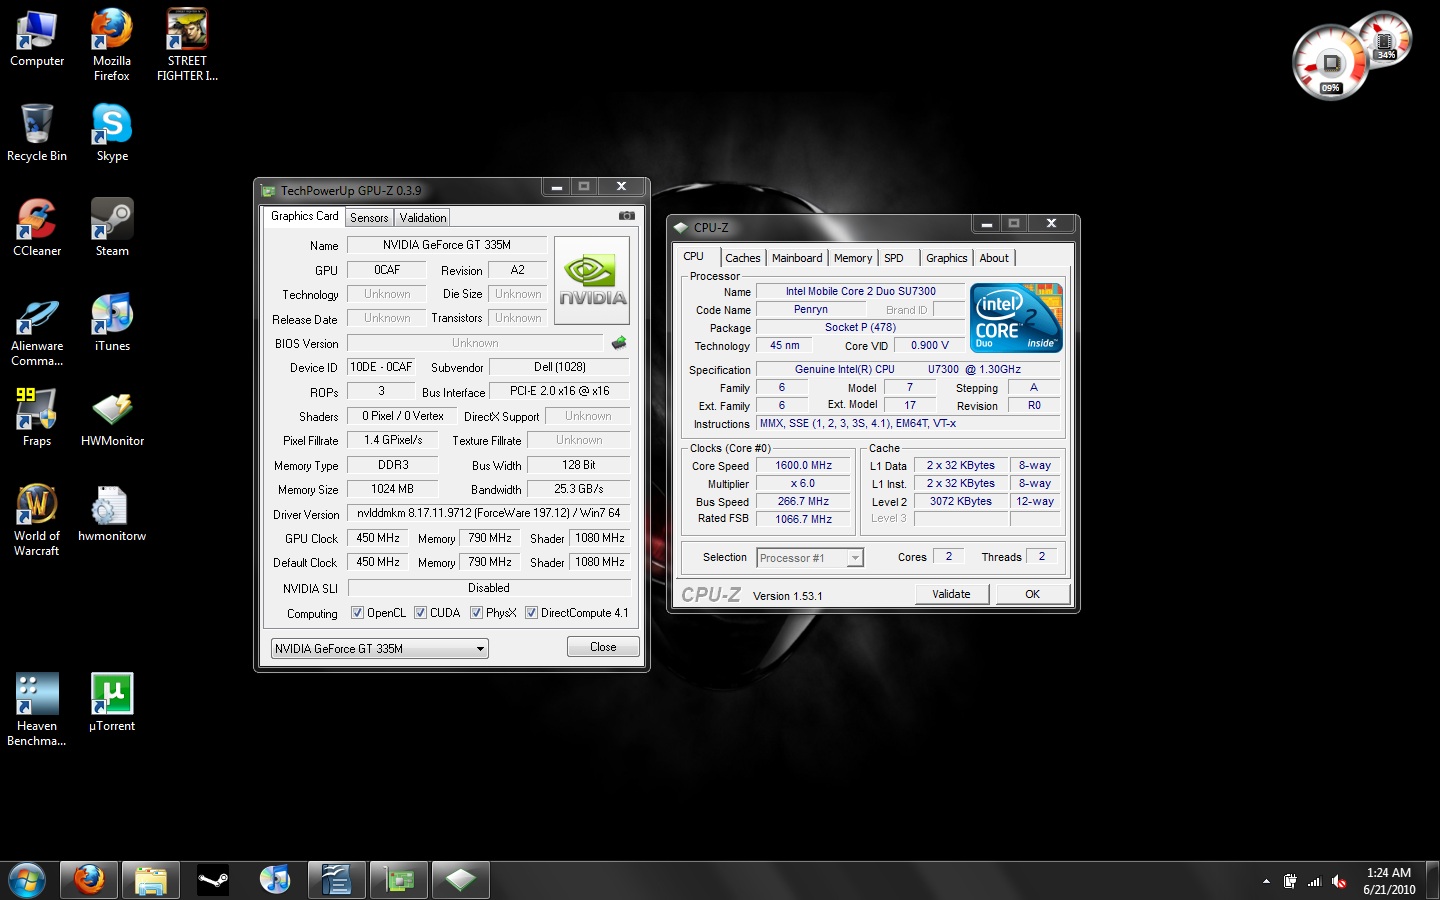
Task: Click the Rated FSB 1066.7 MHz value
Action: 803,519
